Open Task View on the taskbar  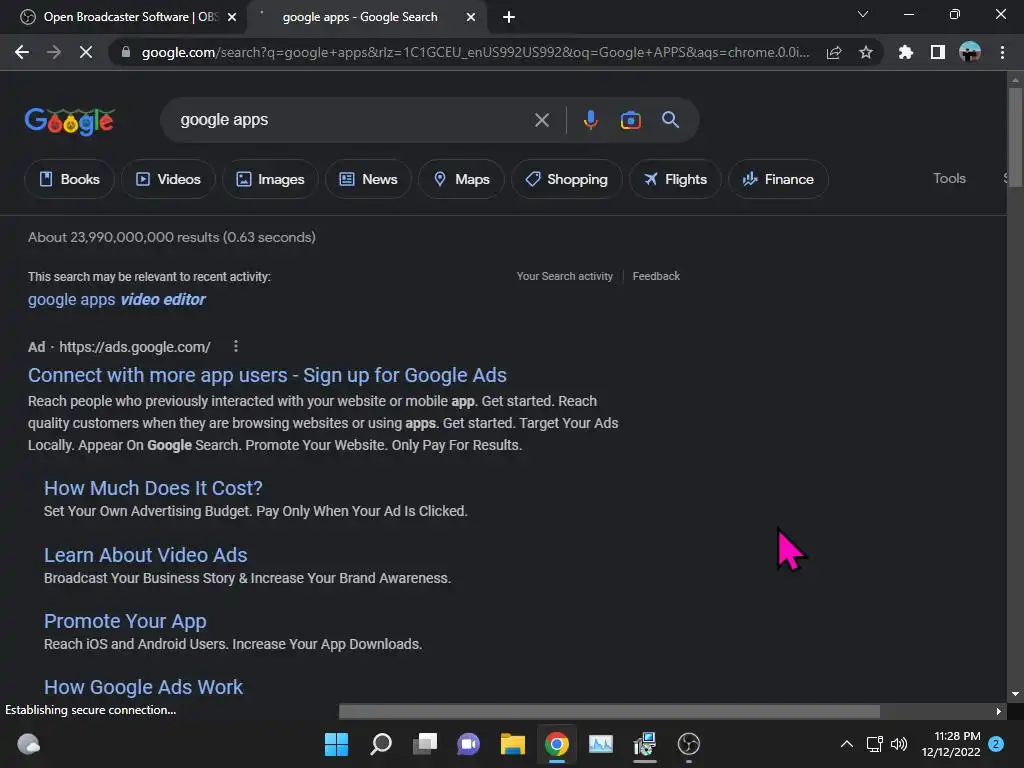[x=425, y=744]
